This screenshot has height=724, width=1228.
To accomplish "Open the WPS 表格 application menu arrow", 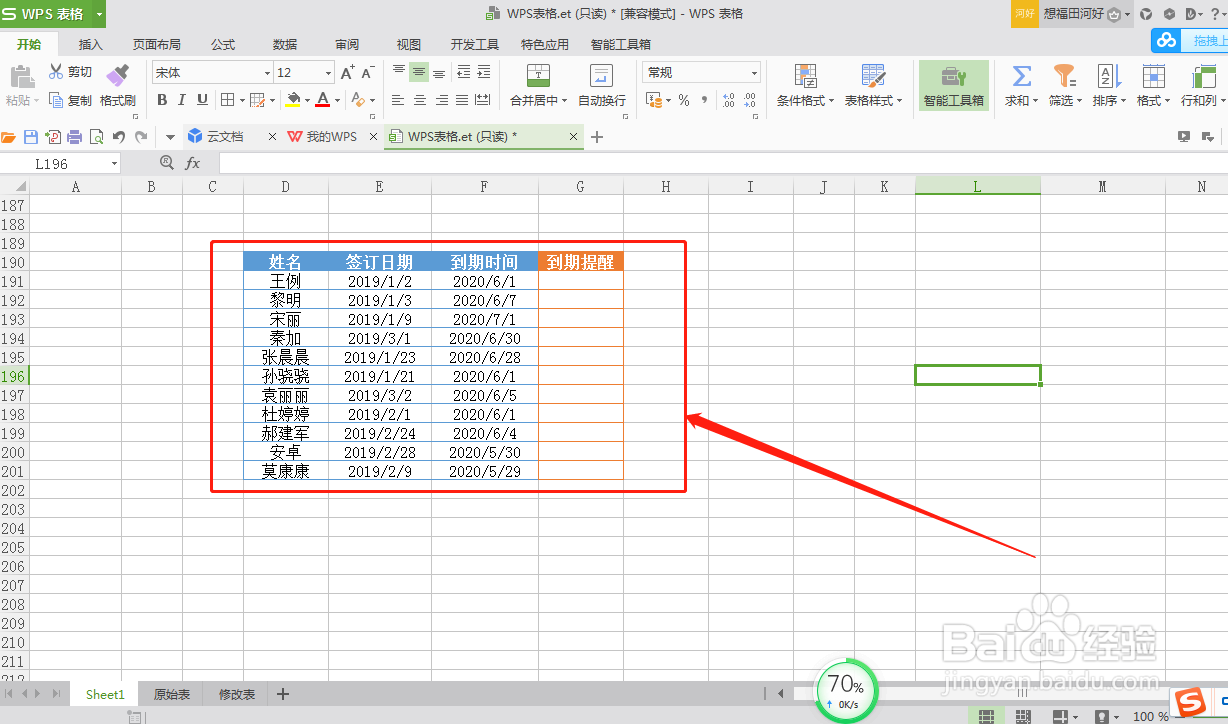I will (x=98, y=14).
